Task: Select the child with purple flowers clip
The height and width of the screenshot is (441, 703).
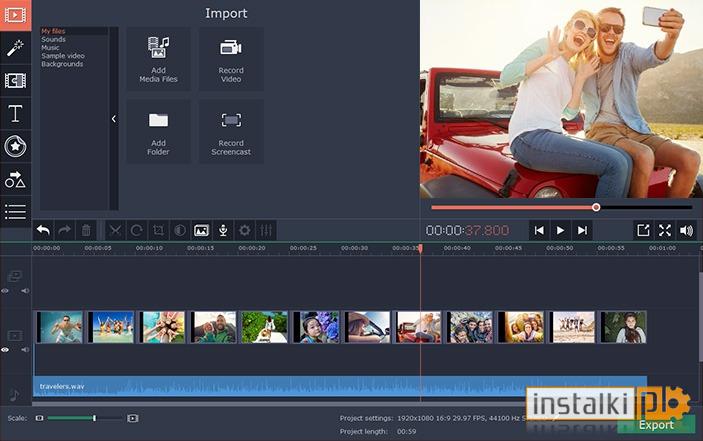Action: (x=316, y=328)
